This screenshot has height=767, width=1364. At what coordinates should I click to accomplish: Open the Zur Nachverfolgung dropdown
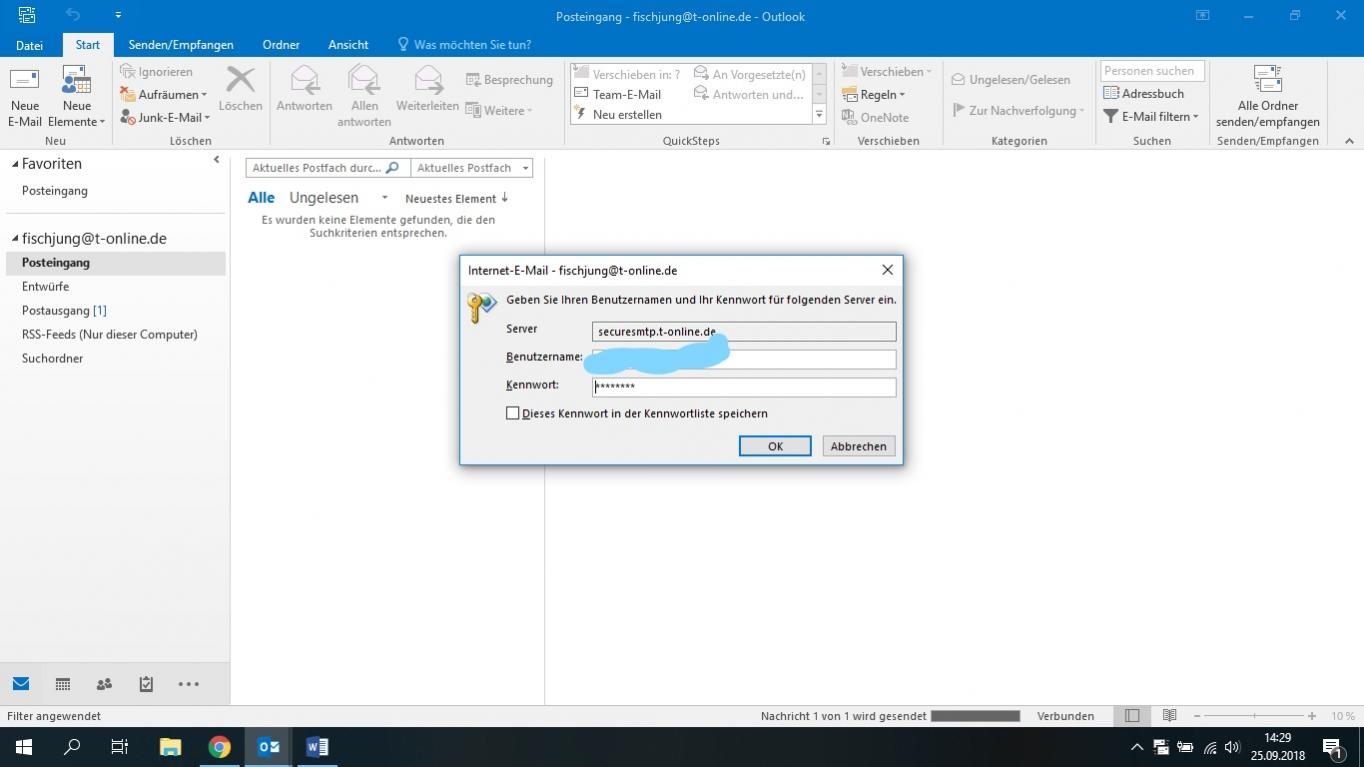tap(1018, 110)
